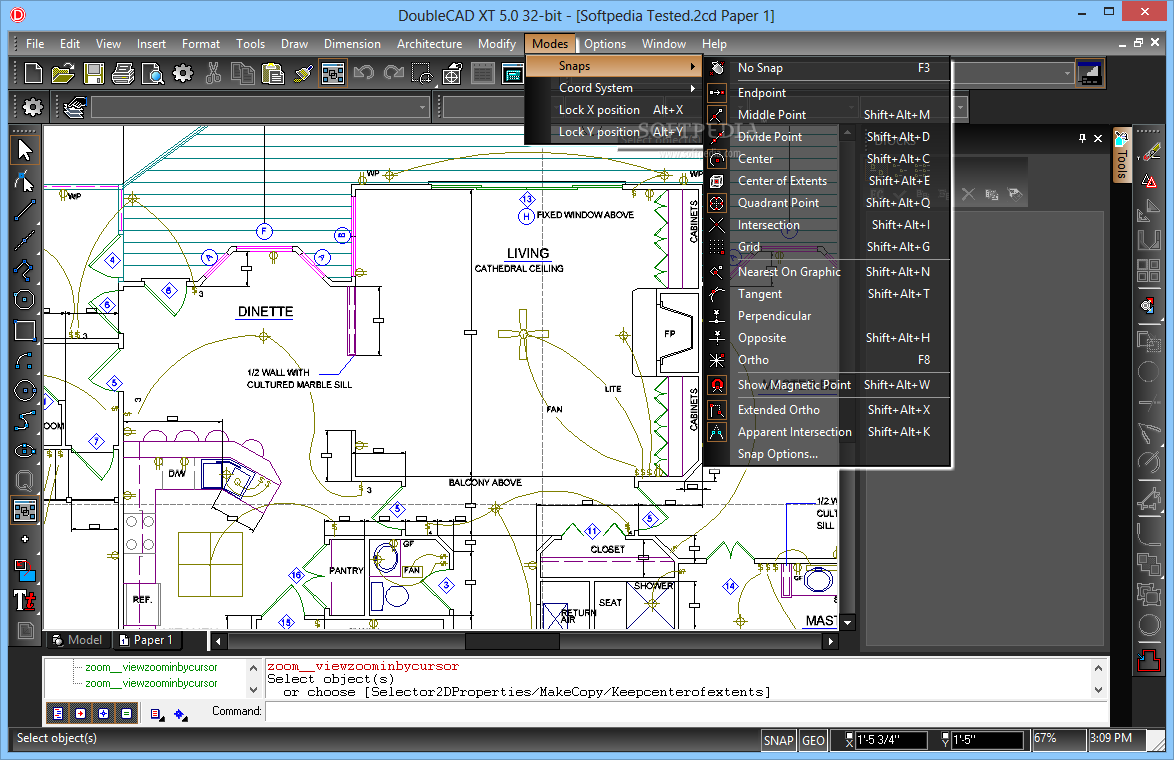This screenshot has width=1174, height=760.
Task: Toggle Grid snap mode
Action: (x=828, y=246)
